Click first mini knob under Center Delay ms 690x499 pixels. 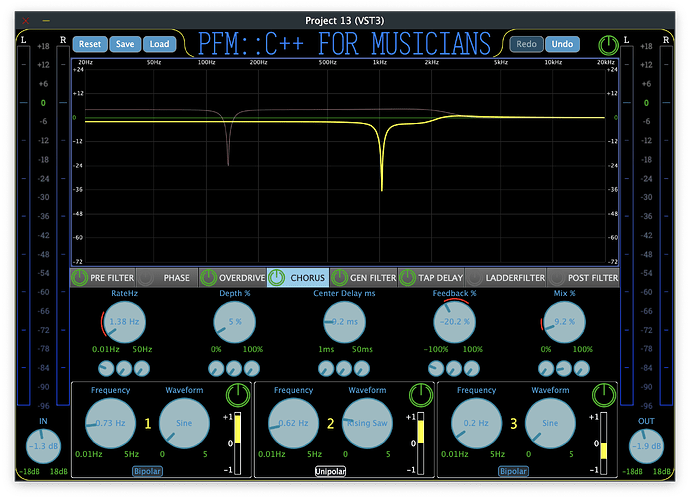tap(326, 368)
